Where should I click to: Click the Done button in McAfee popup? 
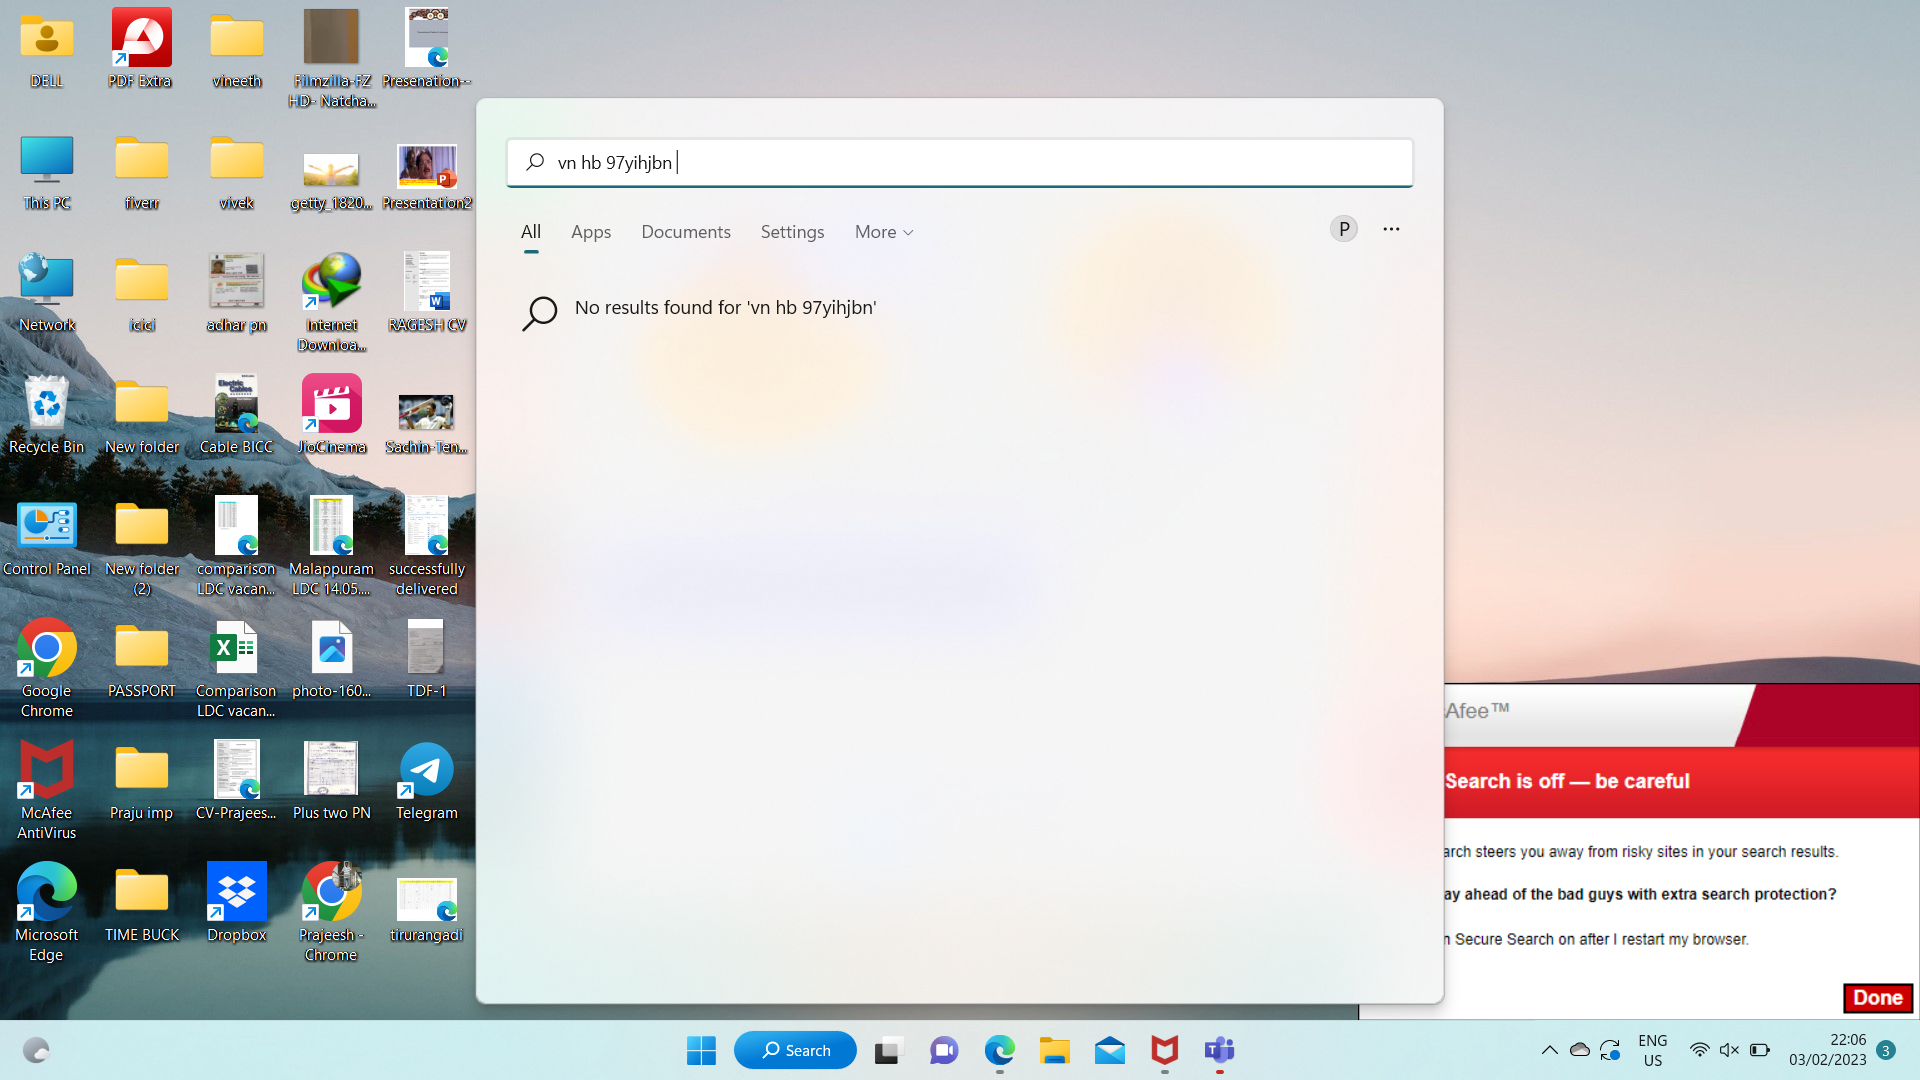pos(1877,997)
